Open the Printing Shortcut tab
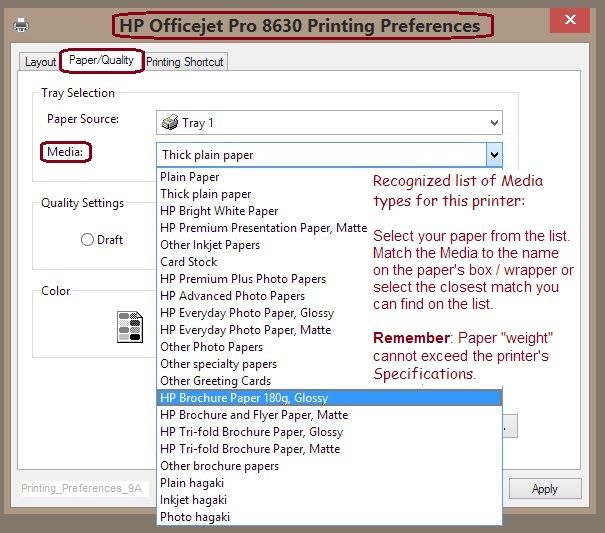The height and width of the screenshot is (533, 605). pyautogui.click(x=185, y=62)
